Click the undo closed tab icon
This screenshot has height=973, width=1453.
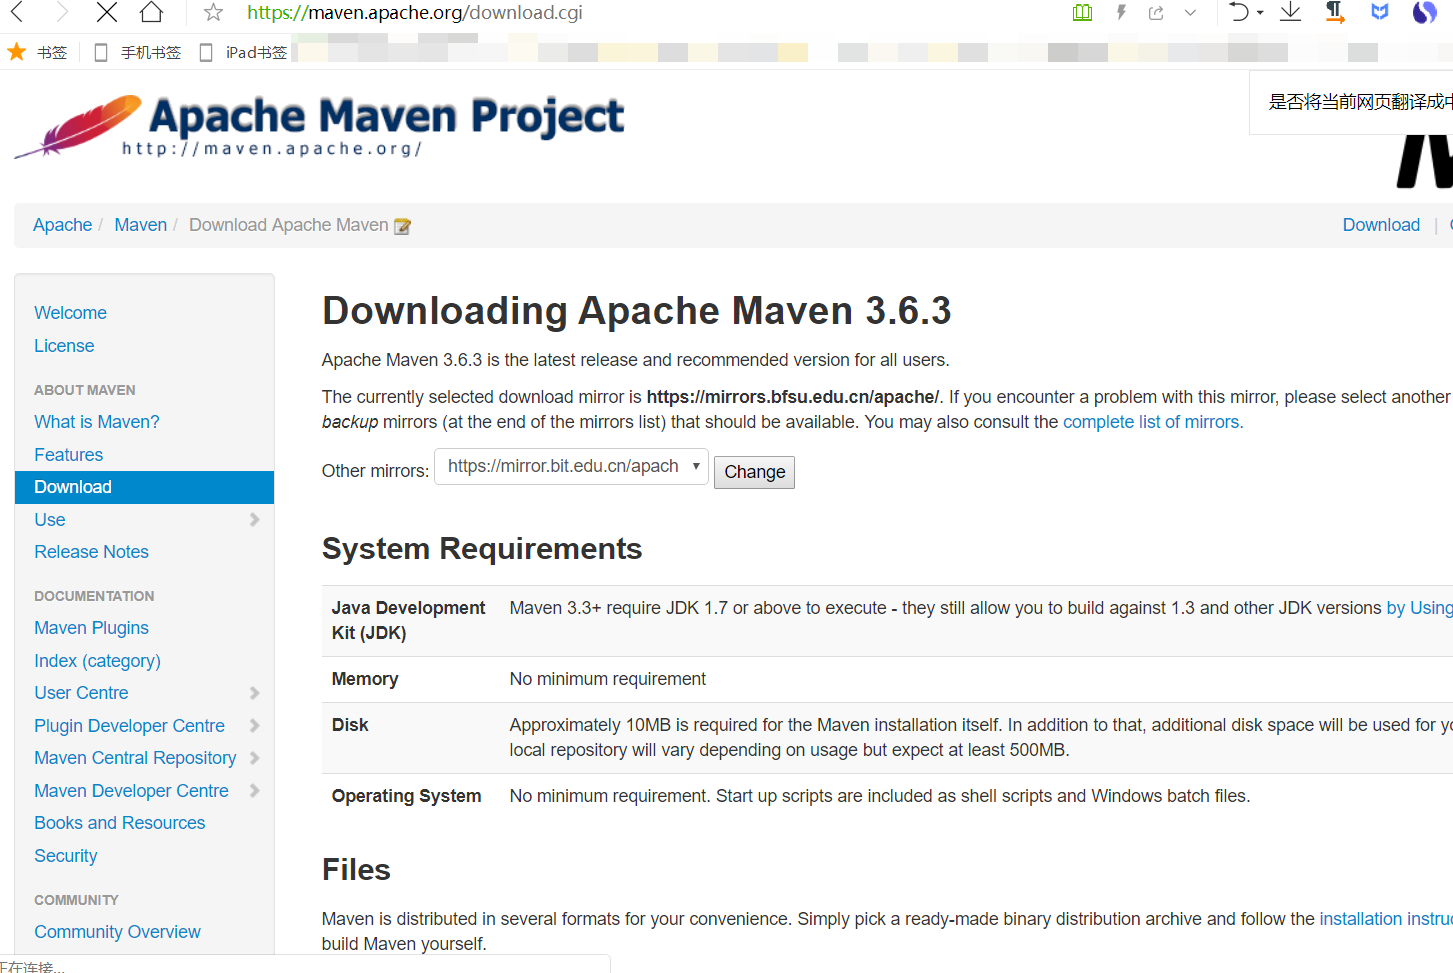(x=1239, y=12)
